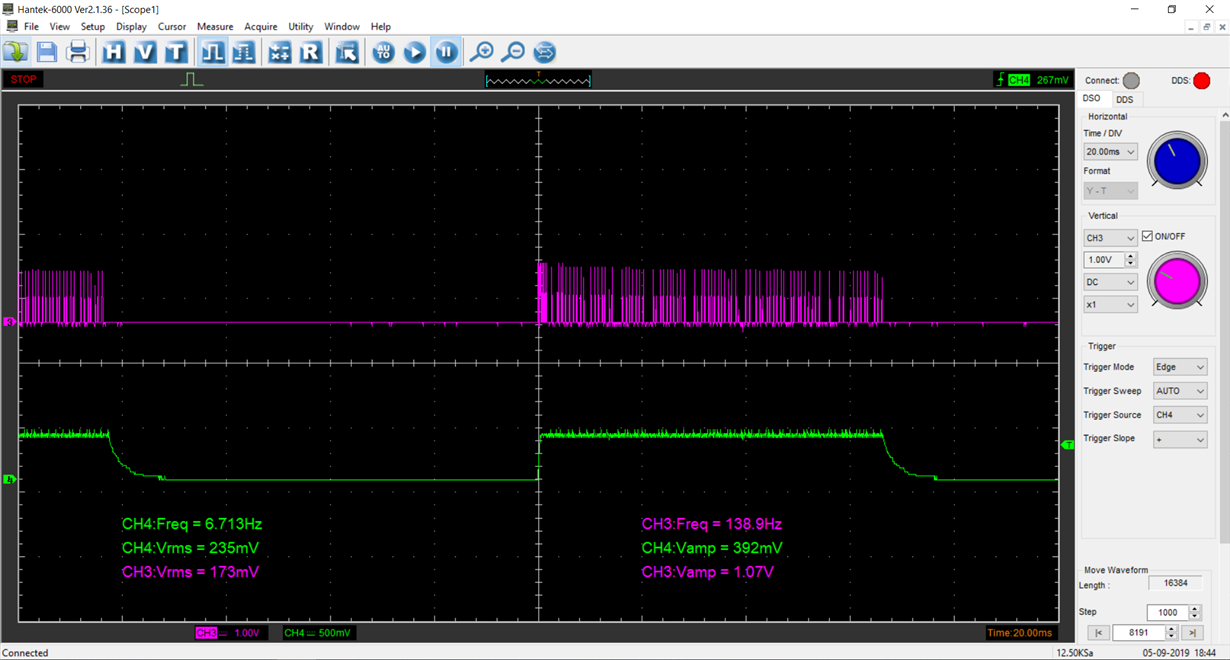Screen dimensions: 1230x660
Task: Open the Acquire menu
Action: click(261, 27)
